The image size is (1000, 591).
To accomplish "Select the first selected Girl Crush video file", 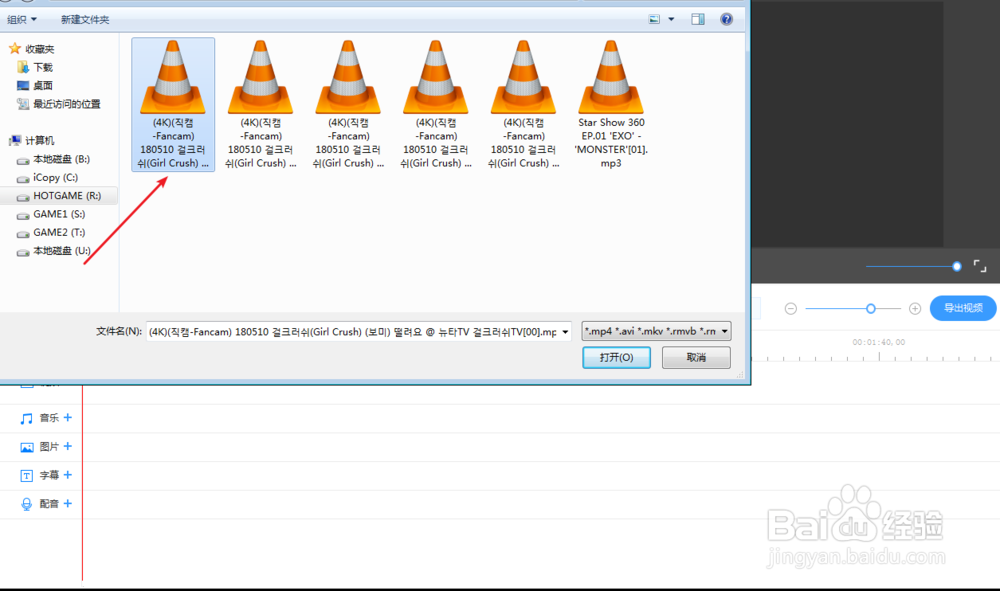I will tap(173, 104).
